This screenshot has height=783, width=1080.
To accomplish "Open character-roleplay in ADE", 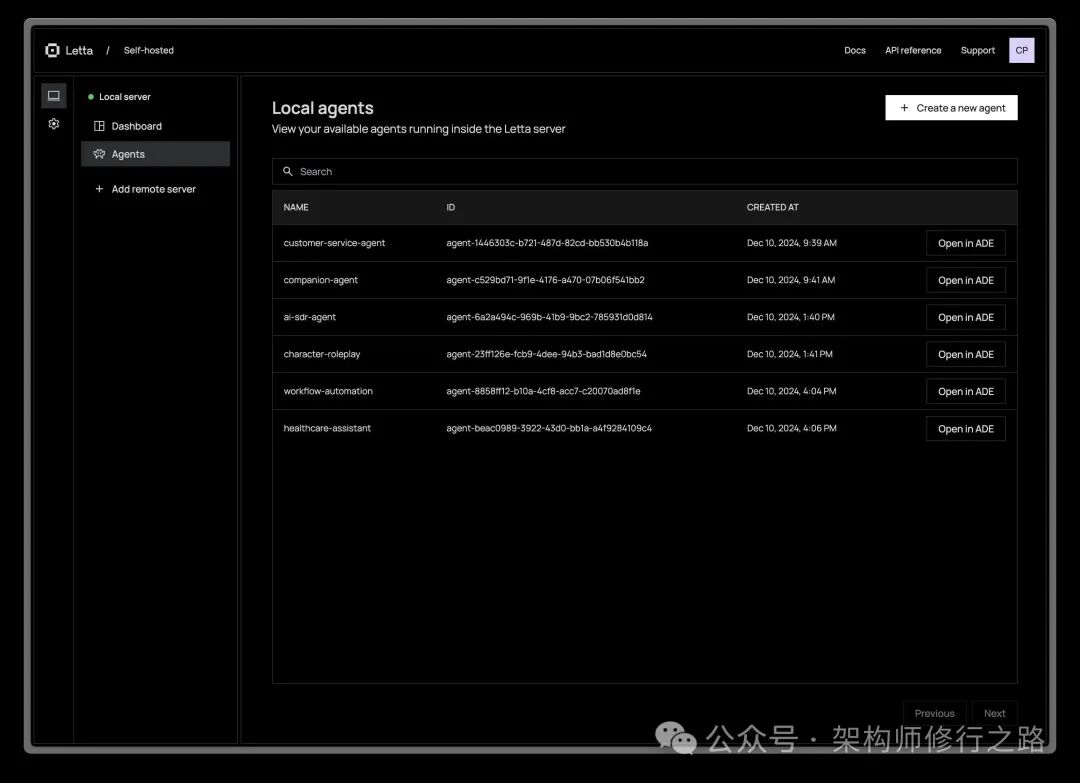I will [966, 355].
